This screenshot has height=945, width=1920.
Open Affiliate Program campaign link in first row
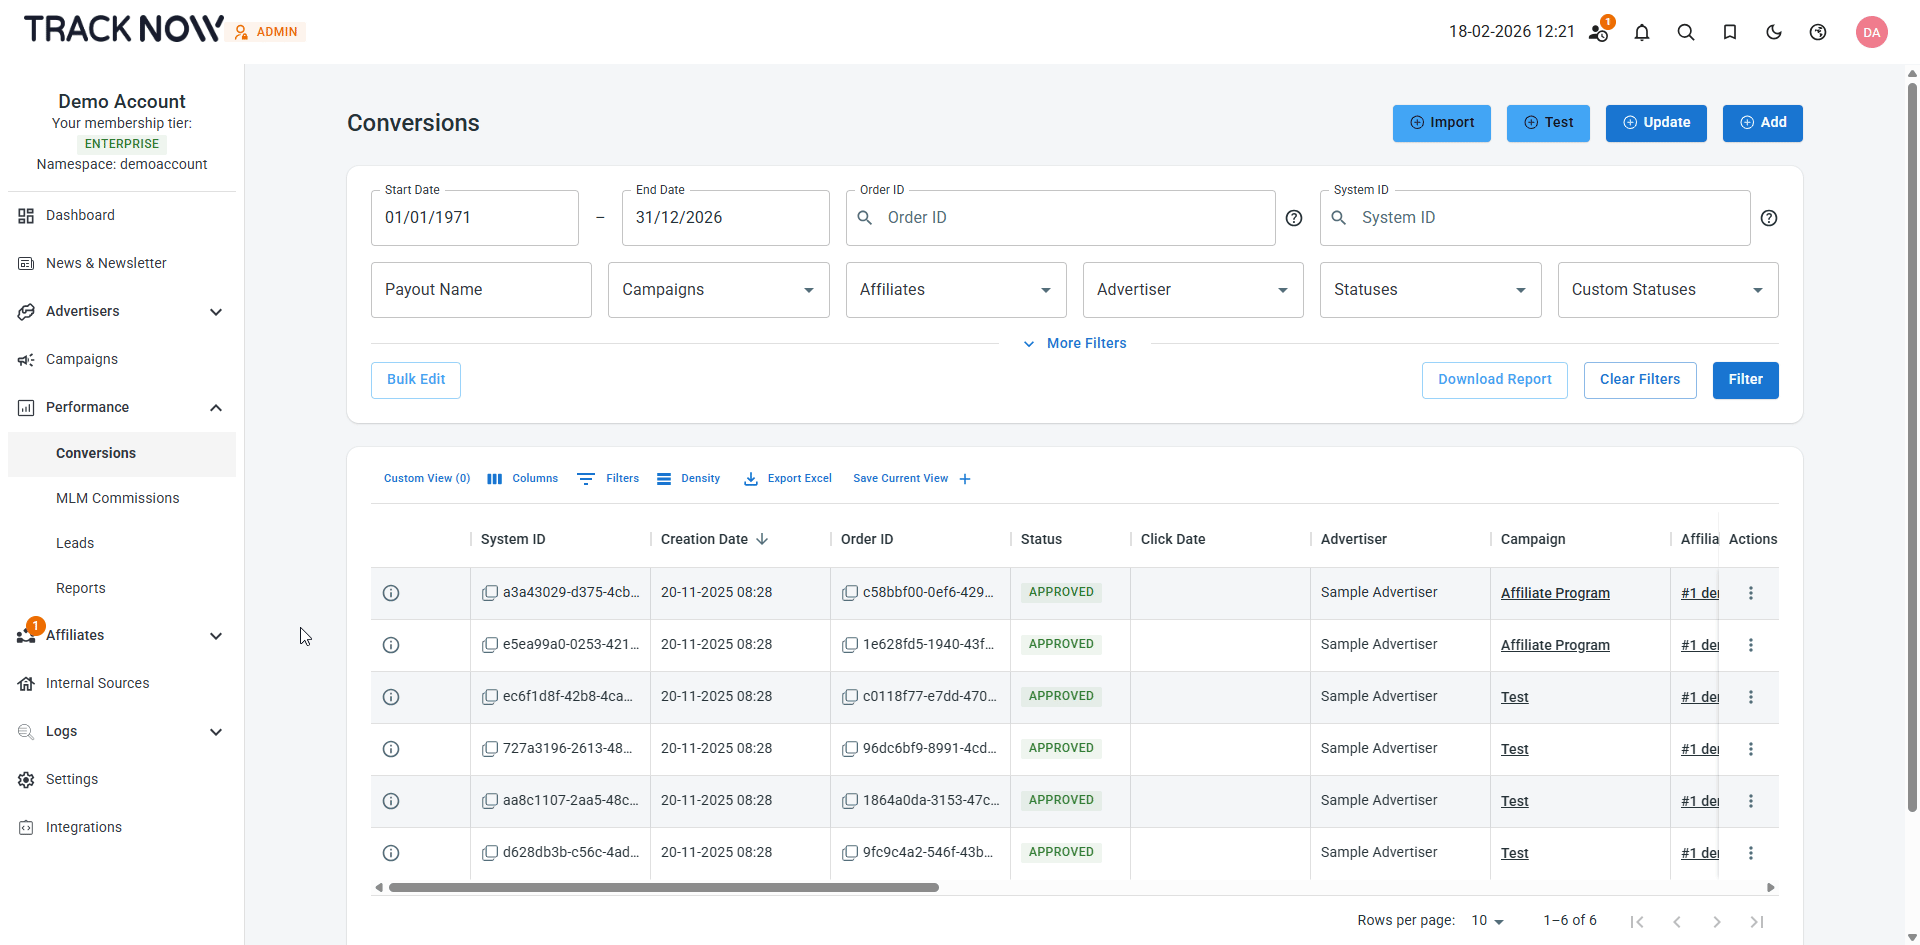point(1555,593)
